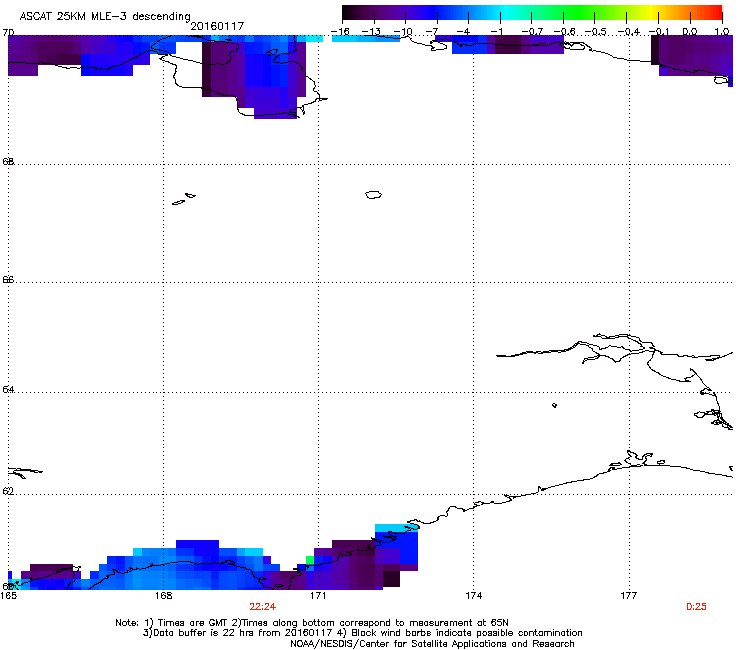Click the red end of the color bar
740x650 pixels.
pos(715,12)
